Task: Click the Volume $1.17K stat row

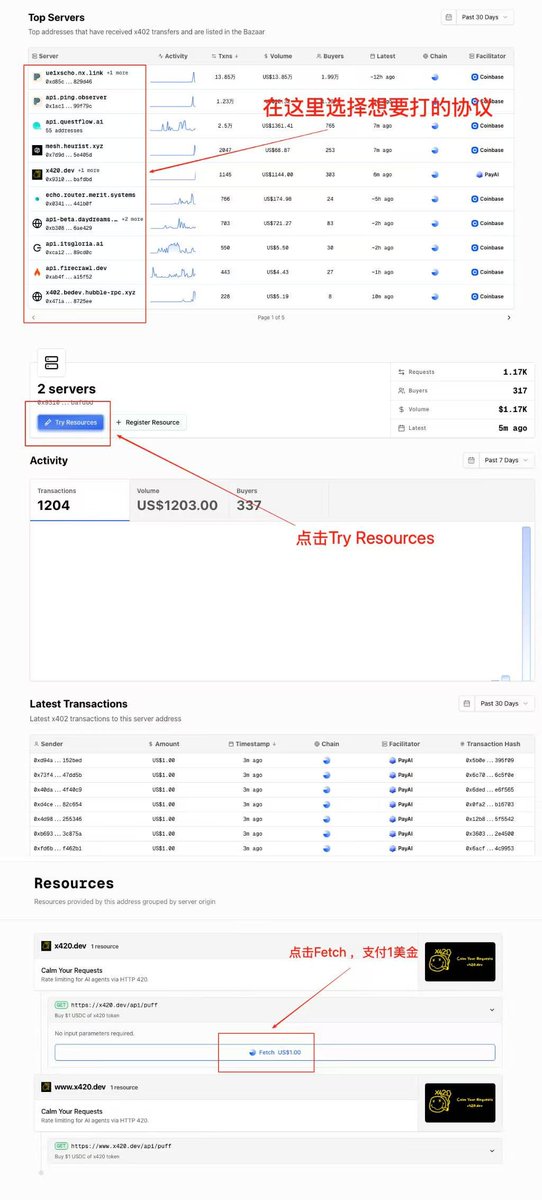Action: click(x=462, y=409)
